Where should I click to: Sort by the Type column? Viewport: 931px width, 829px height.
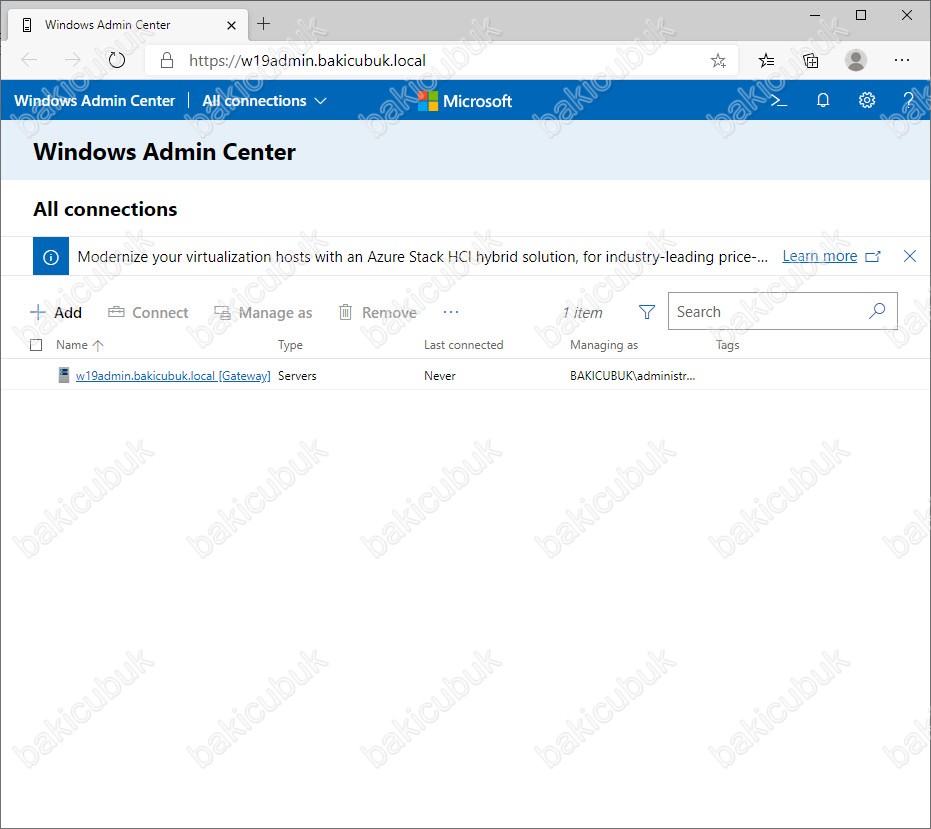tap(290, 345)
